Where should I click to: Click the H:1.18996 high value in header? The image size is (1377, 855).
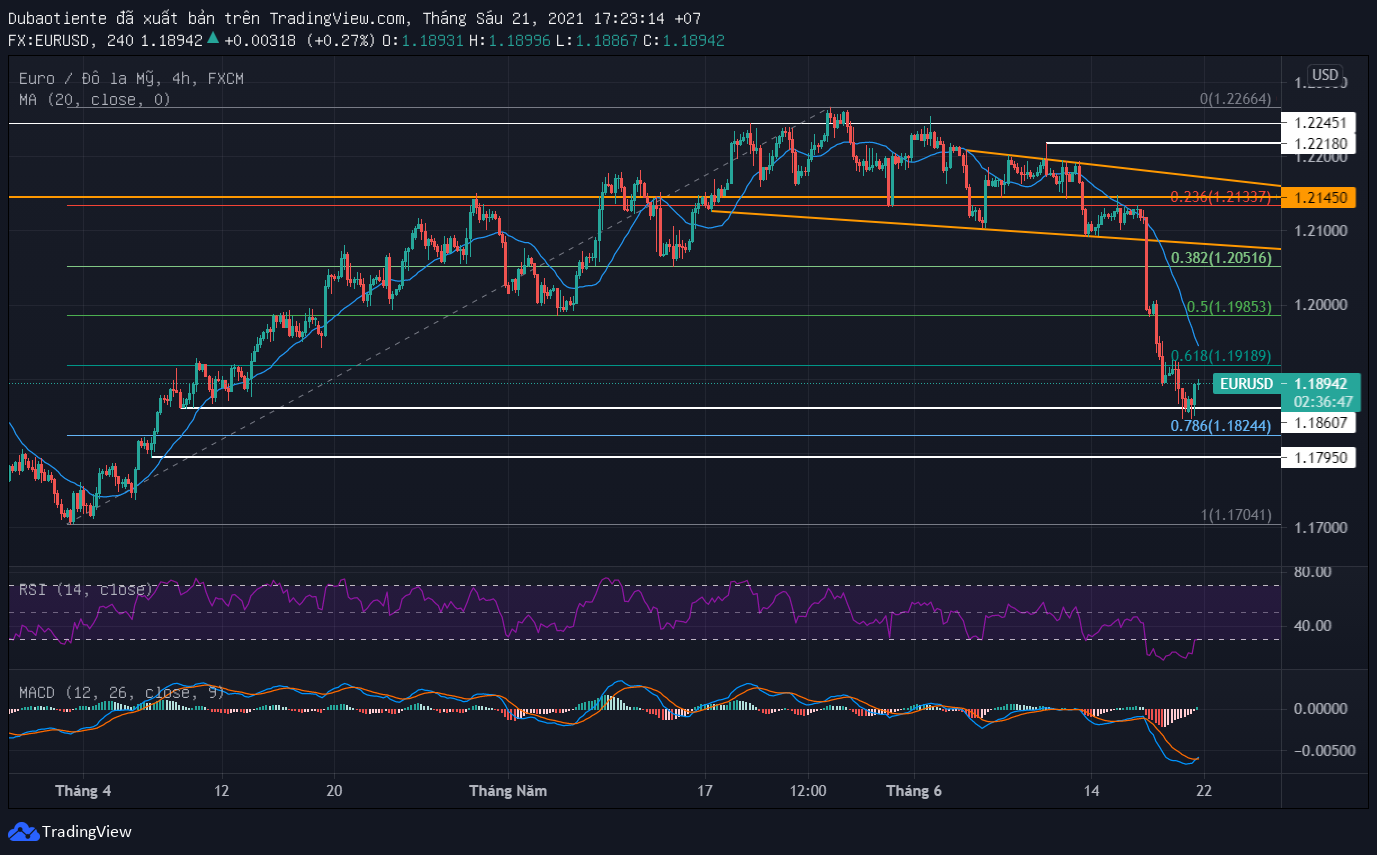[x=510, y=40]
